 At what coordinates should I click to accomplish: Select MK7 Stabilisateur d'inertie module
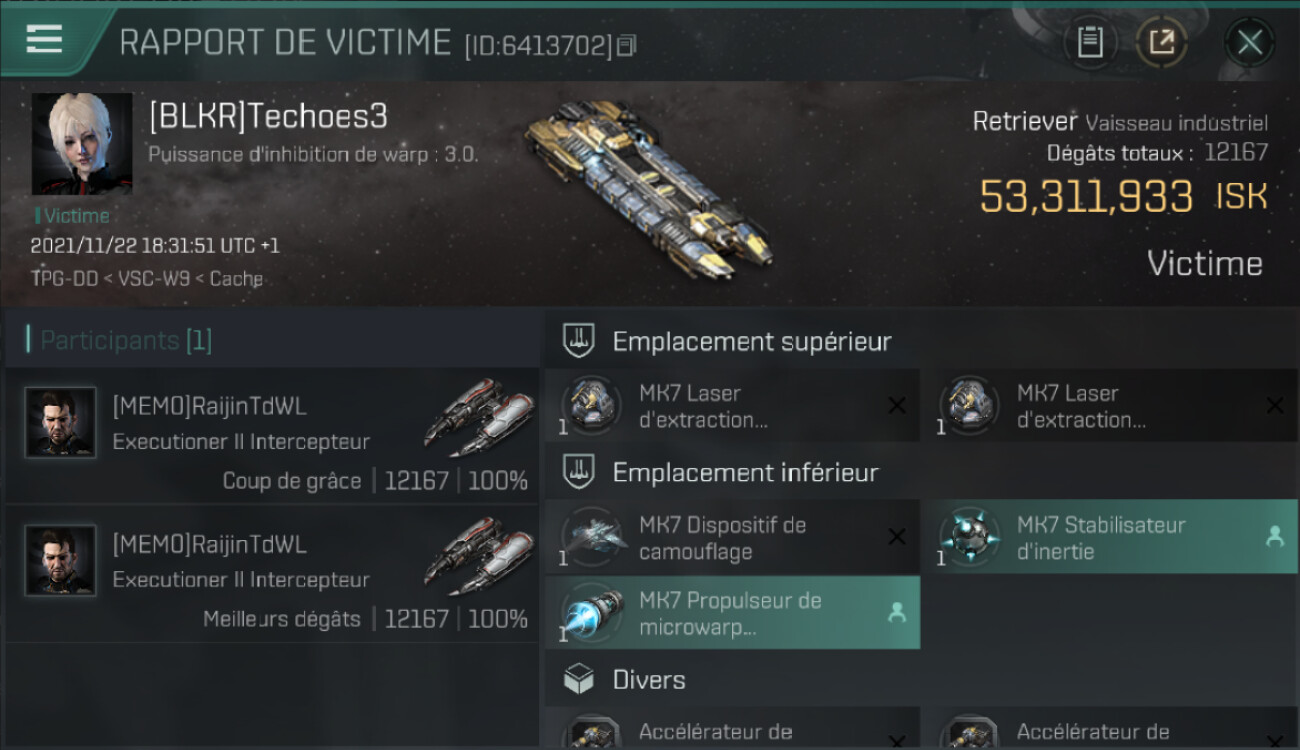[x=1109, y=537]
